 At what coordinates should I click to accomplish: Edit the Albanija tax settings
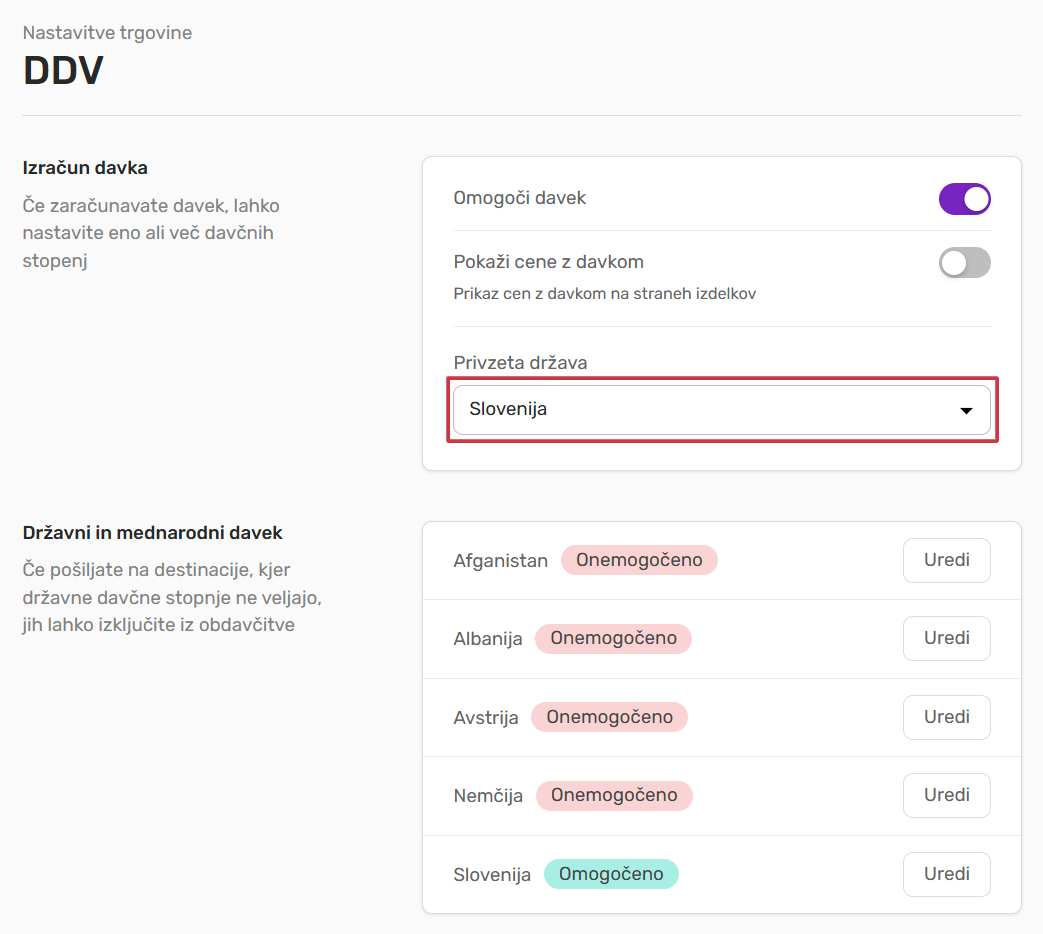(x=946, y=638)
